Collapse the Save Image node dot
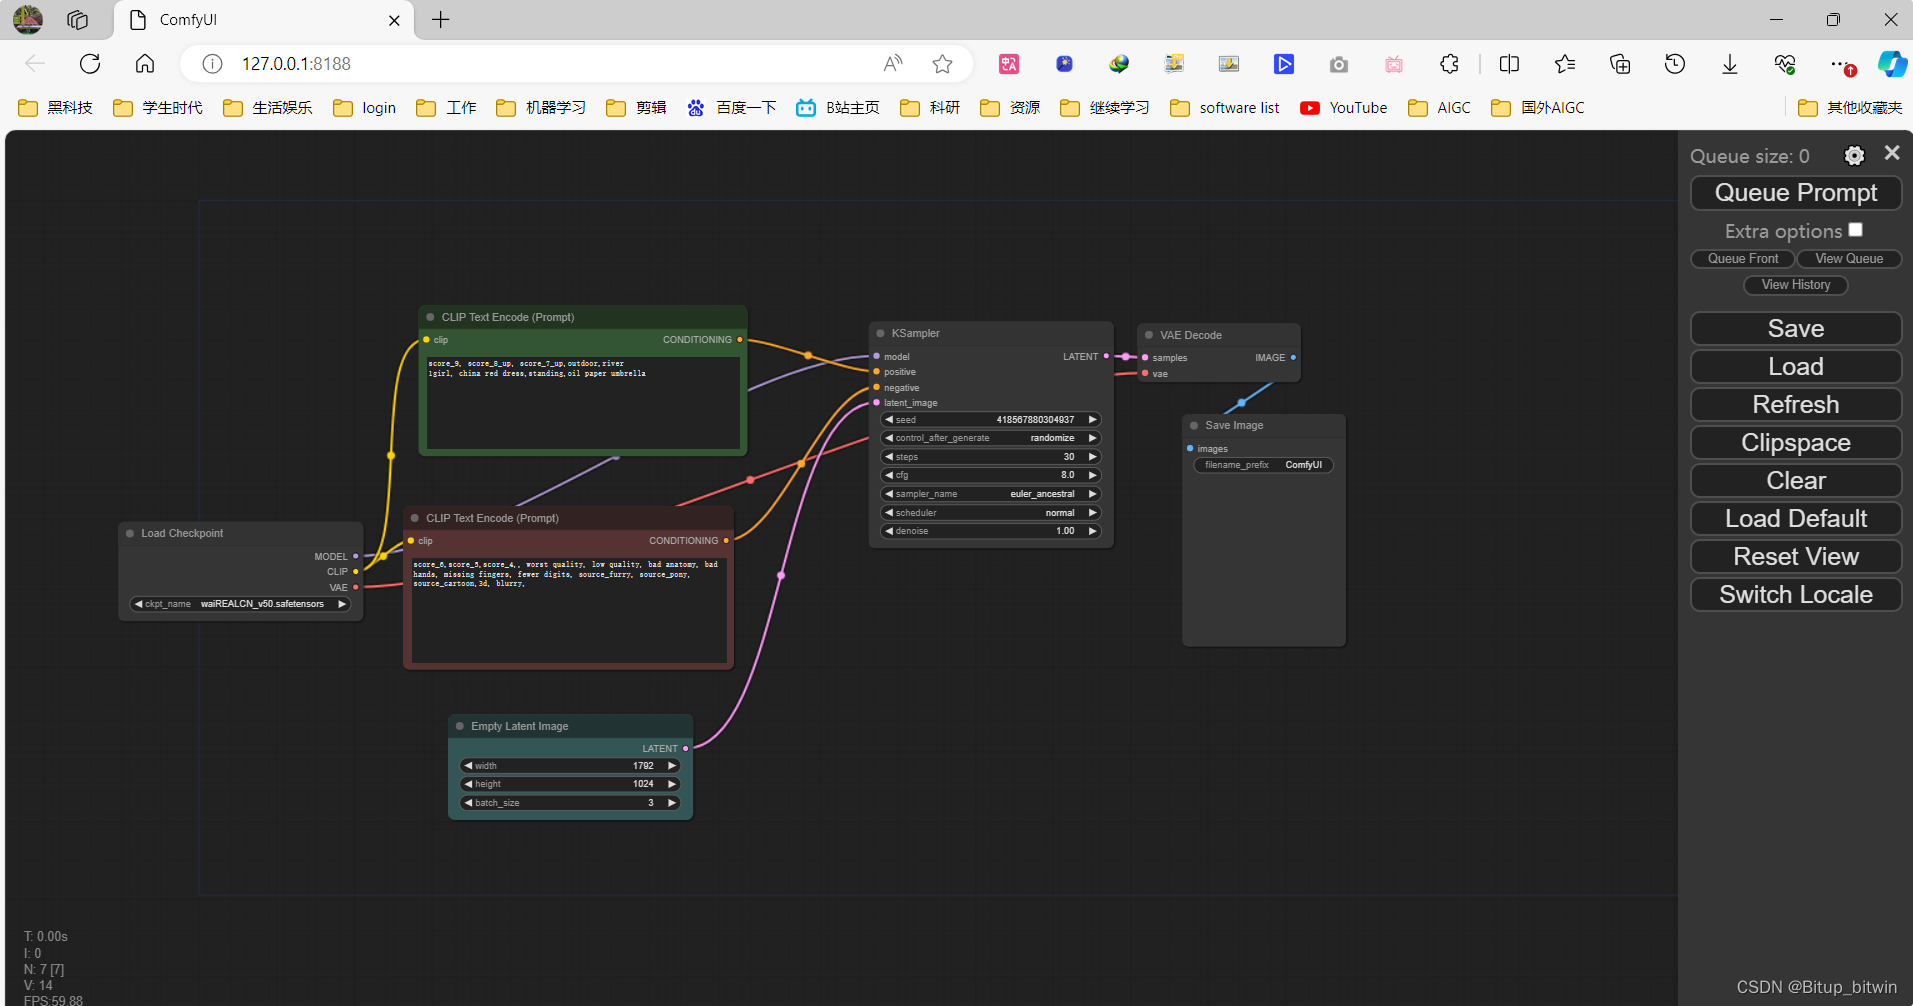Image resolution: width=1913 pixels, height=1006 pixels. [x=1194, y=425]
